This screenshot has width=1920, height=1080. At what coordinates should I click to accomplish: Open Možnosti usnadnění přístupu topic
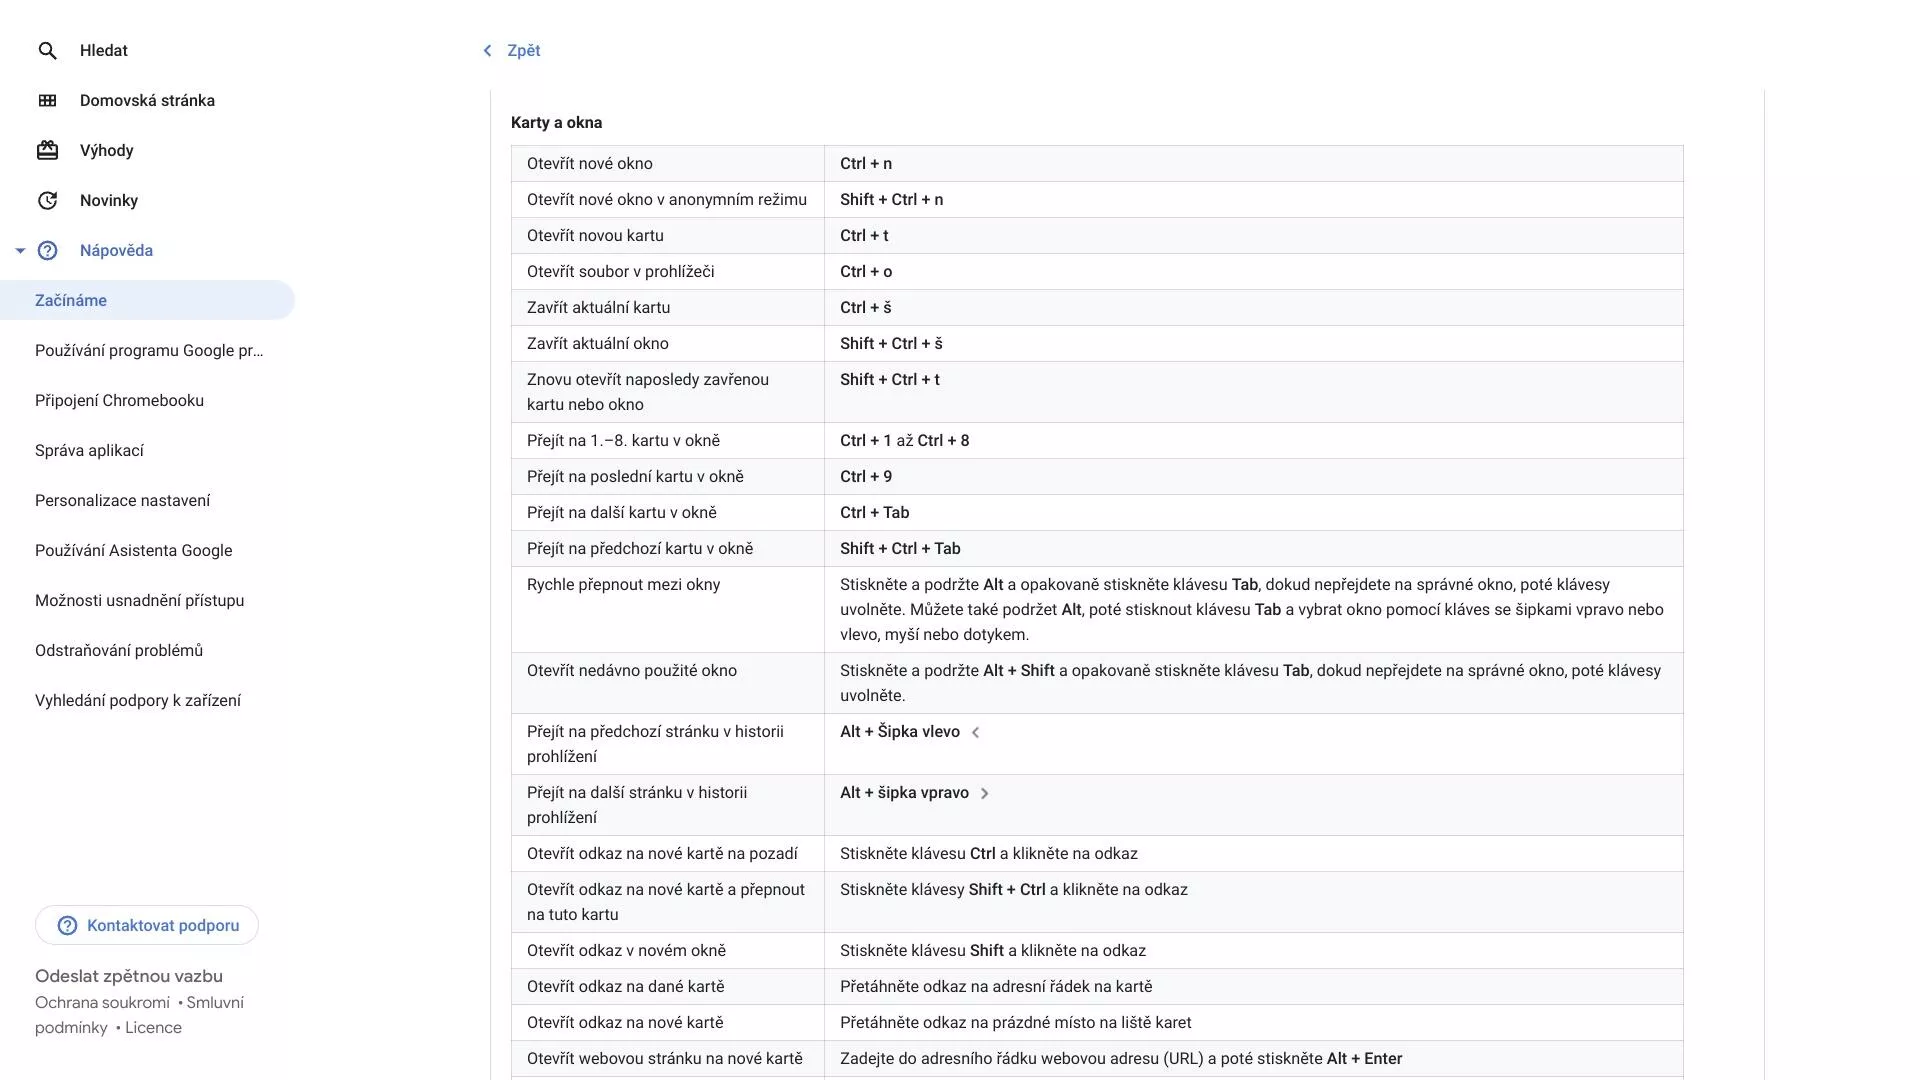tap(139, 600)
